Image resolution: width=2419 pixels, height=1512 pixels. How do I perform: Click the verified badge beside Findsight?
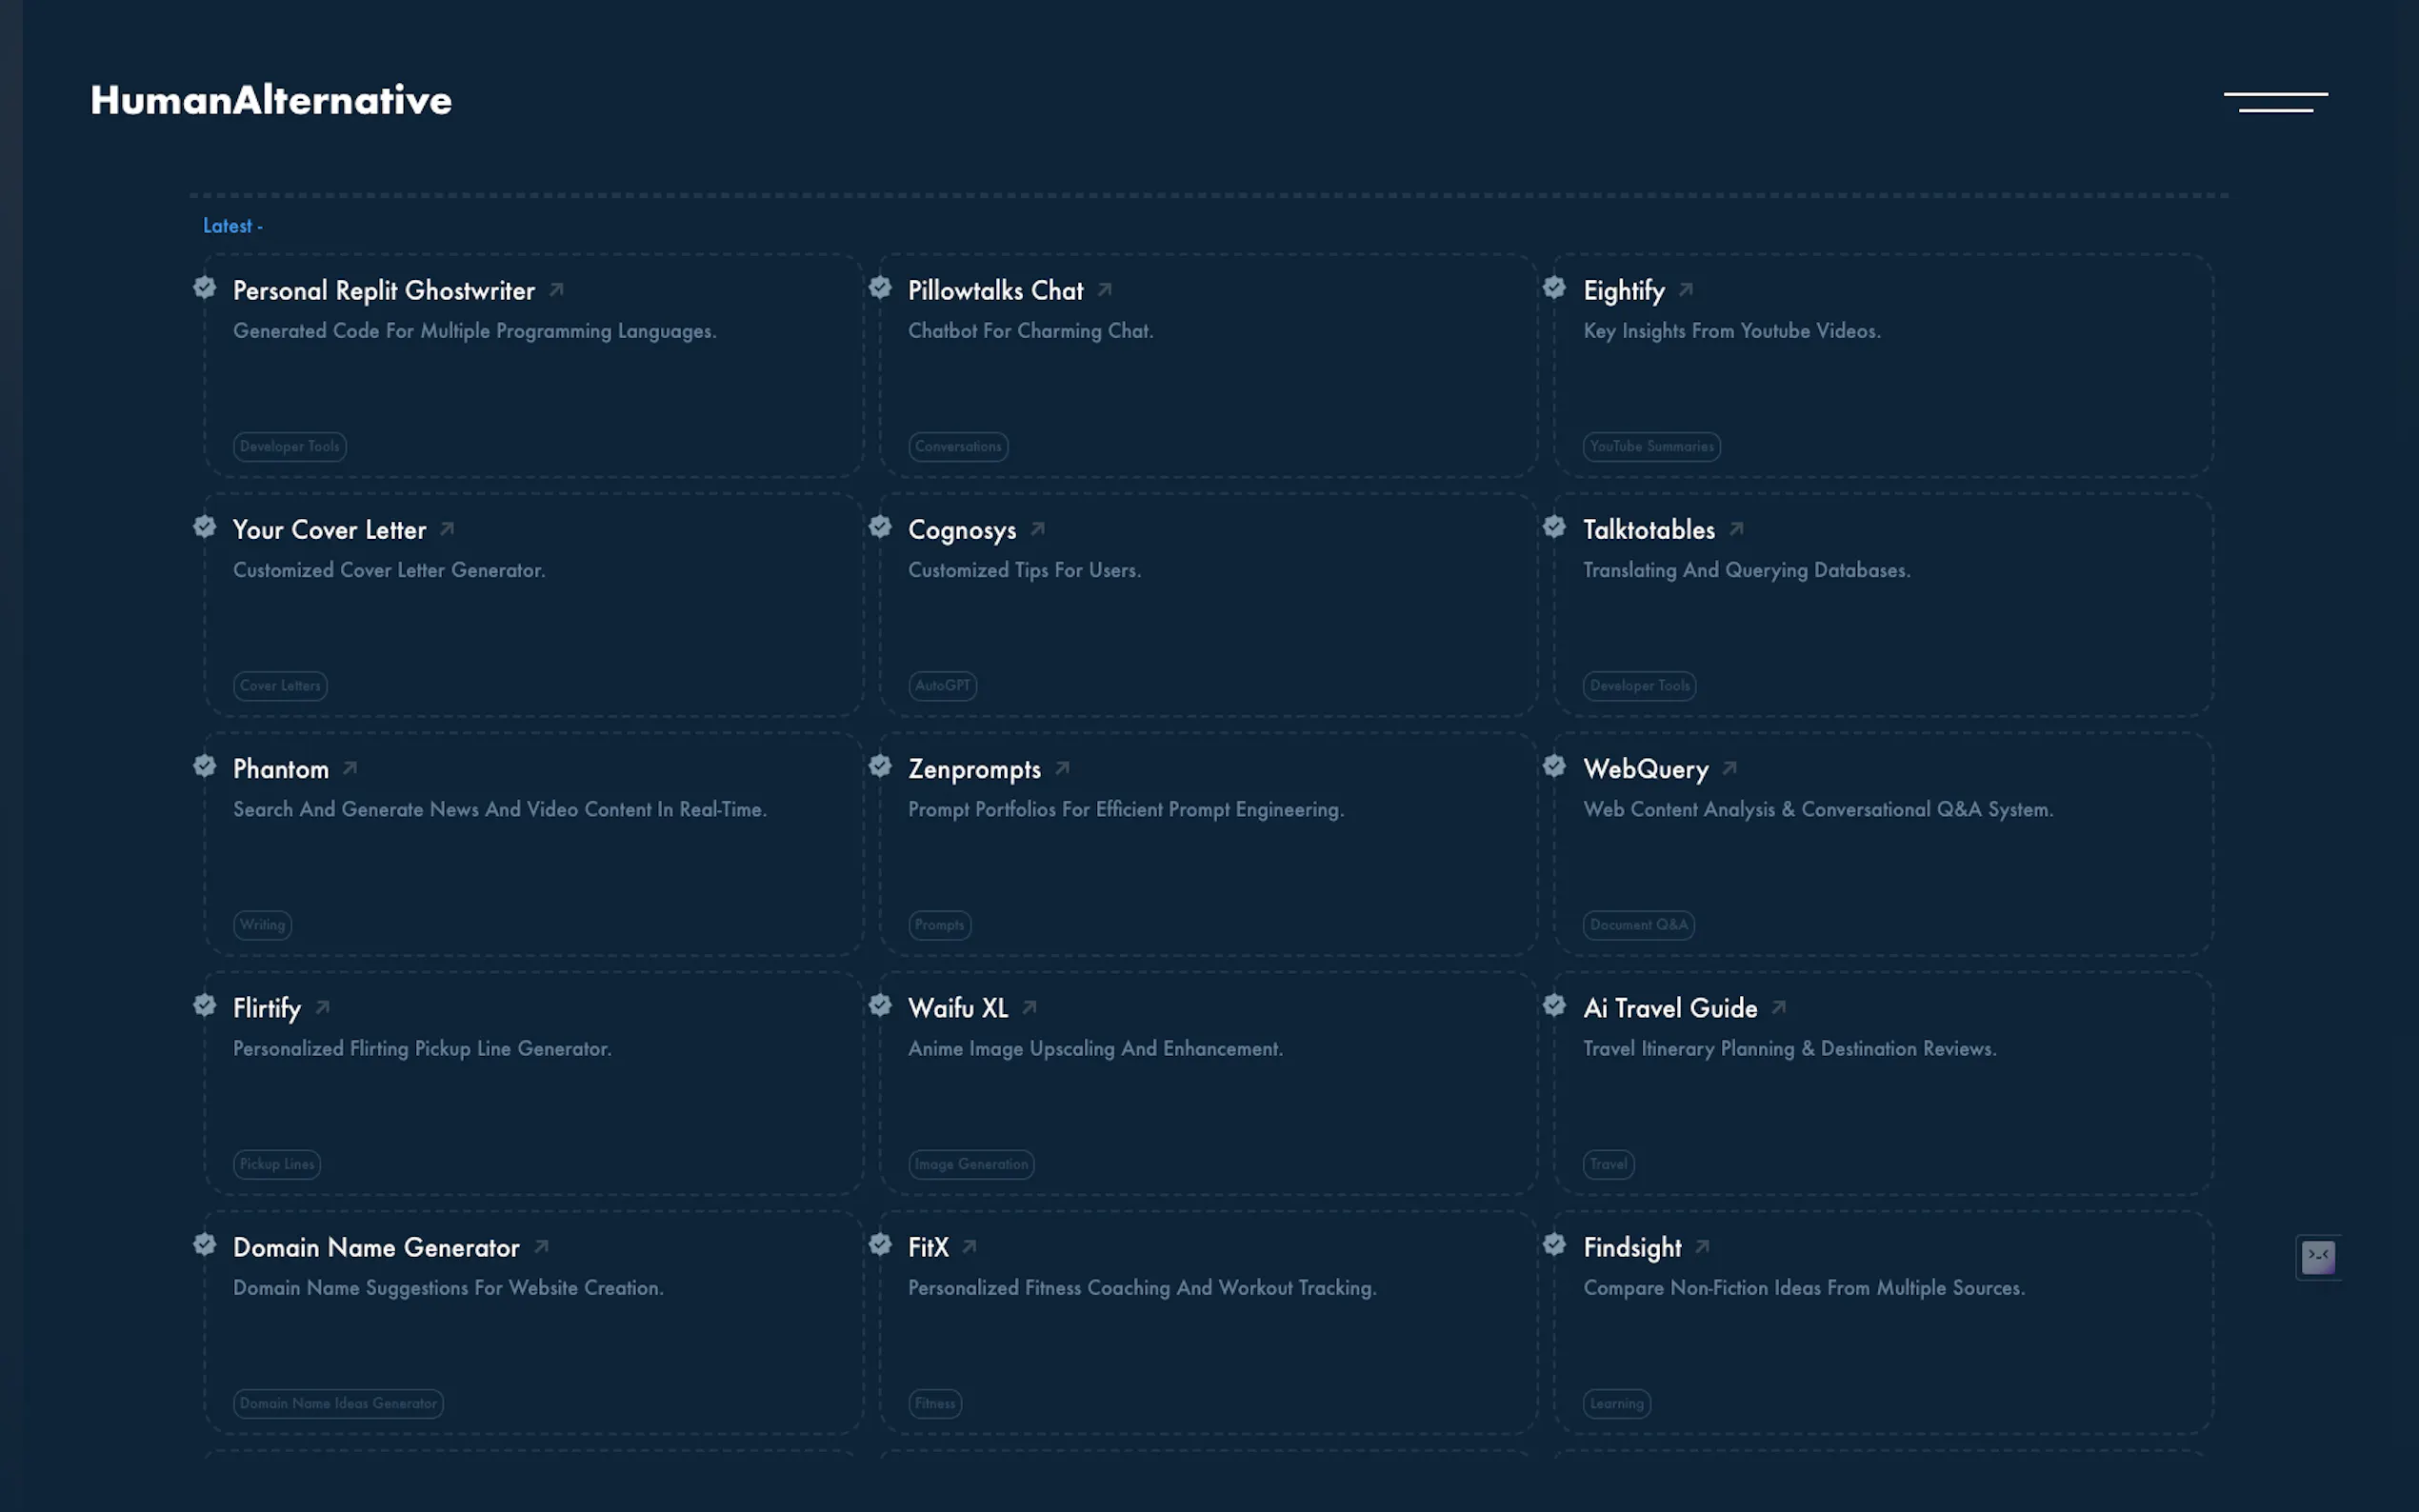tap(1554, 1245)
